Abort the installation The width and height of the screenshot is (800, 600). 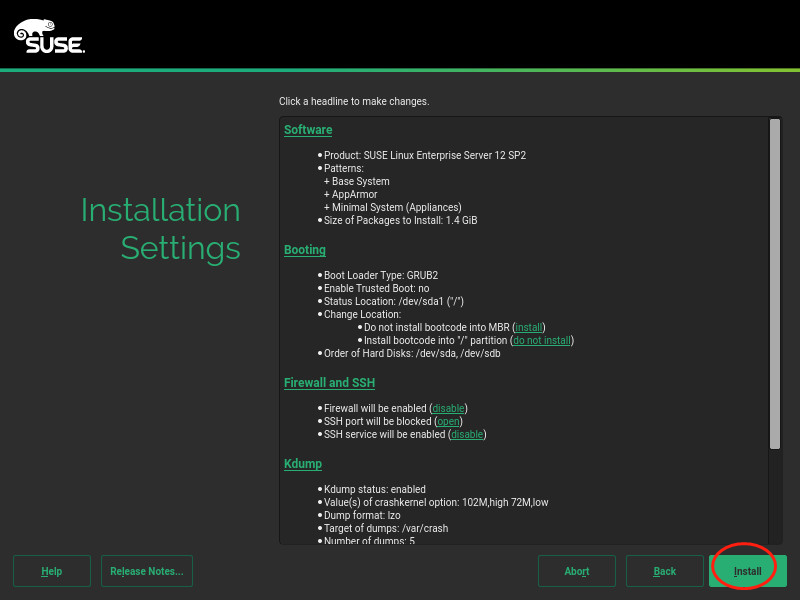[577, 571]
